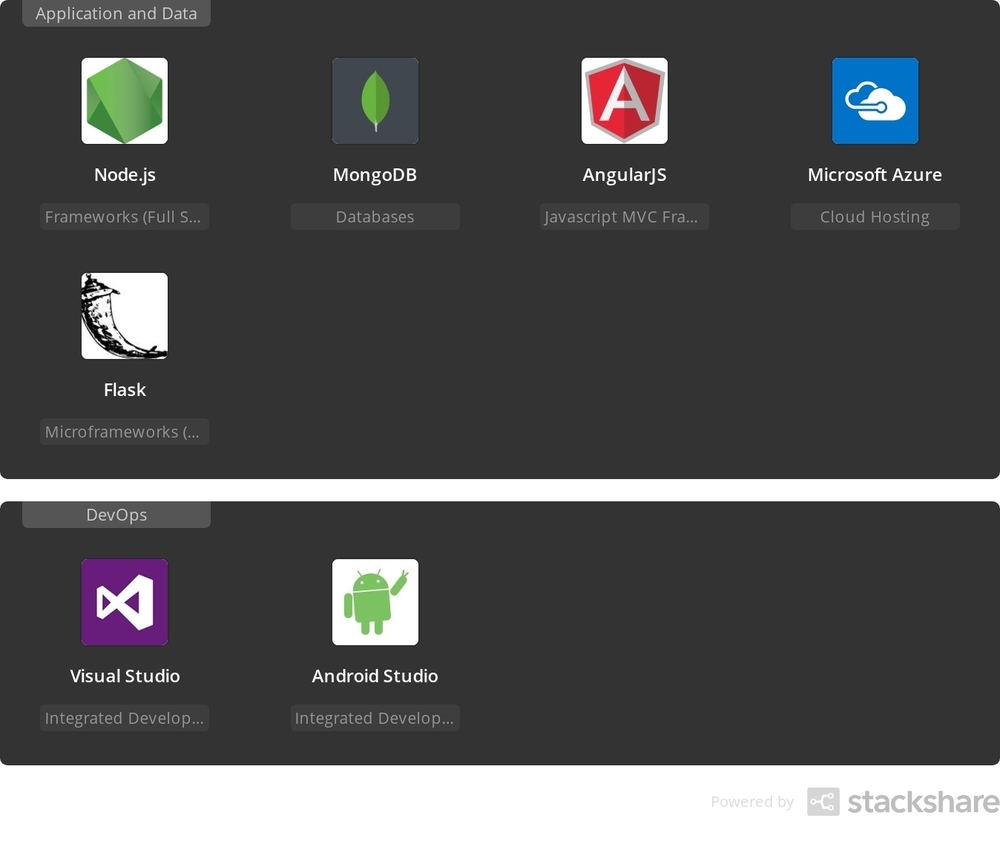
Task: Open the AngularJS shield logo
Action: 624,100
